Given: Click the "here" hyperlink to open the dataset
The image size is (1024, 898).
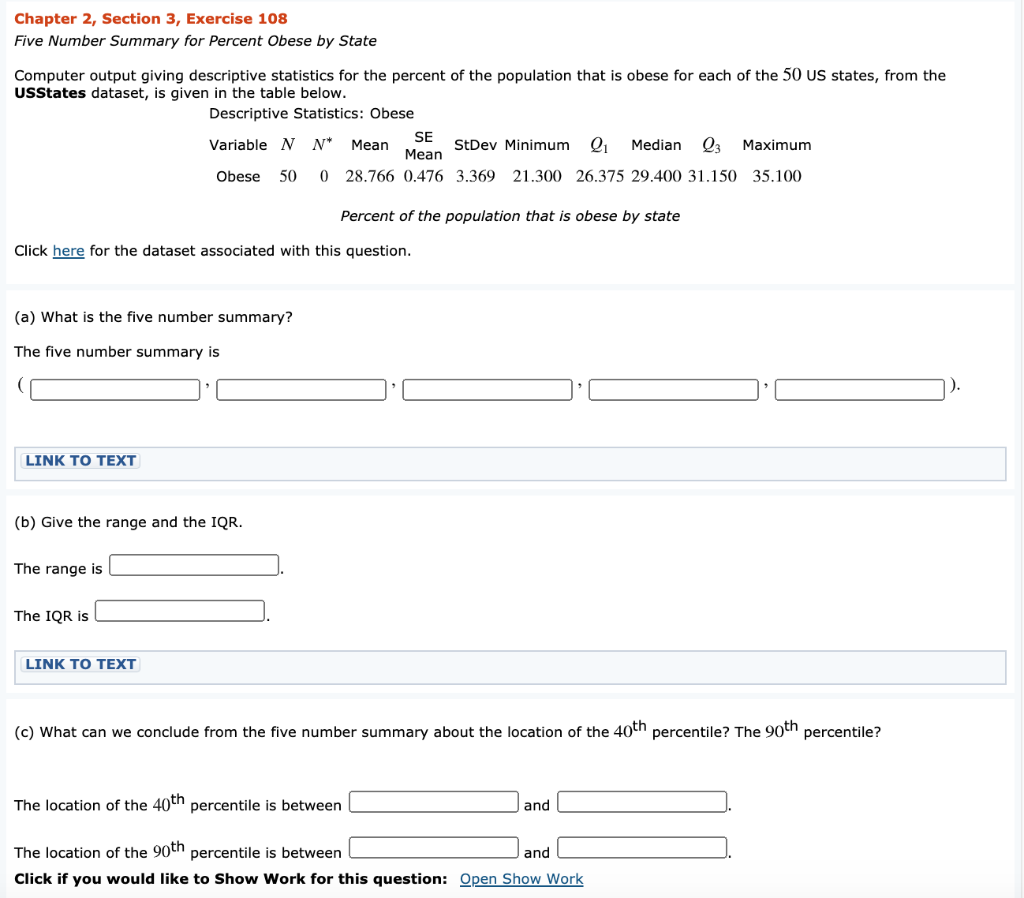Looking at the screenshot, I should tap(68, 250).
